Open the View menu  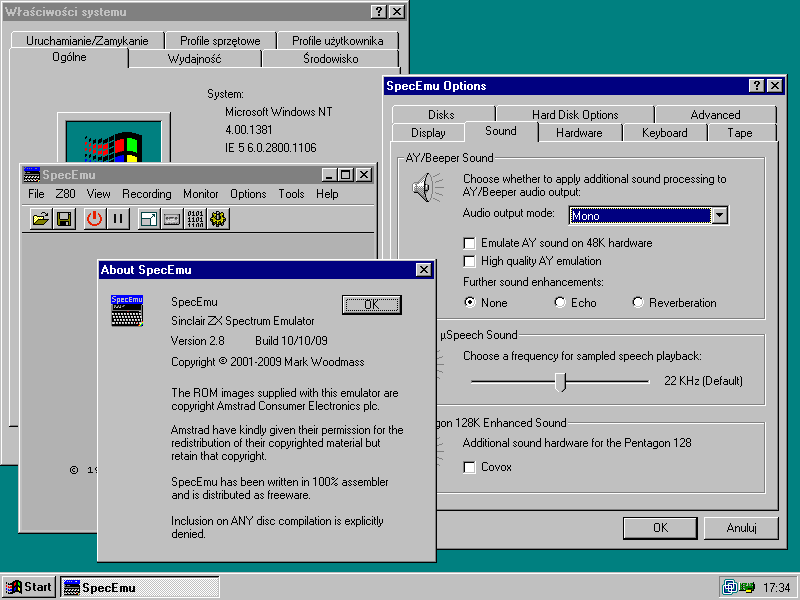click(x=98, y=194)
